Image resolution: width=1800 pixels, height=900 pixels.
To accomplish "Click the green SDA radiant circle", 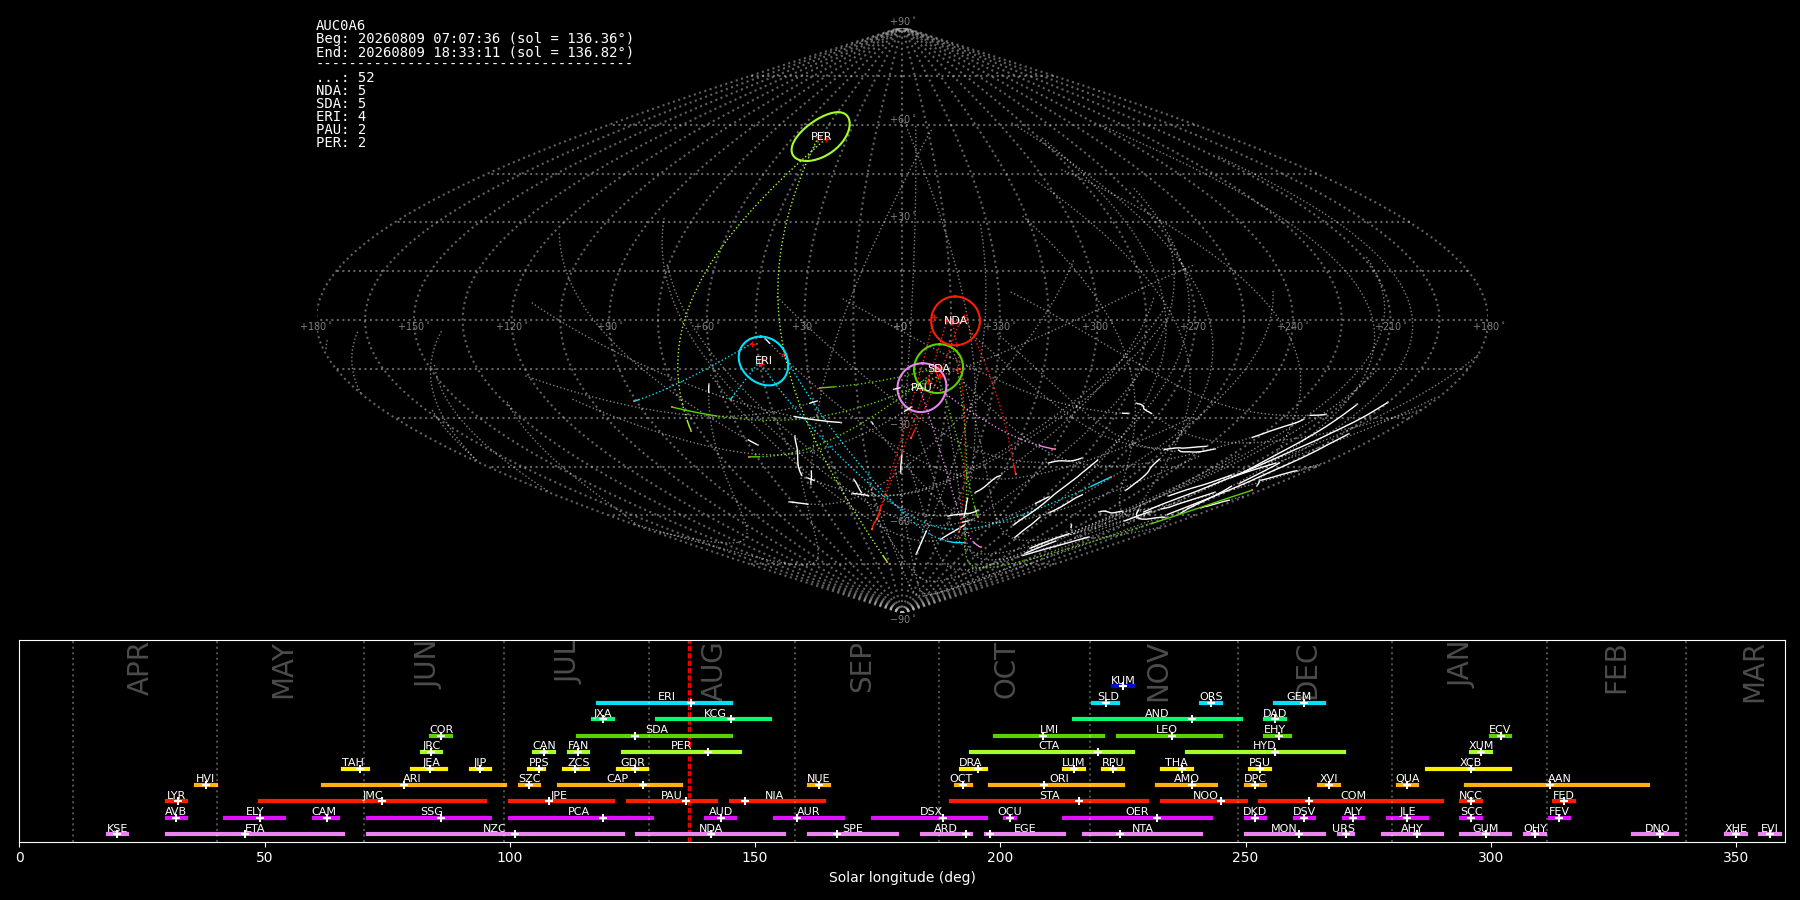I will click(938, 369).
